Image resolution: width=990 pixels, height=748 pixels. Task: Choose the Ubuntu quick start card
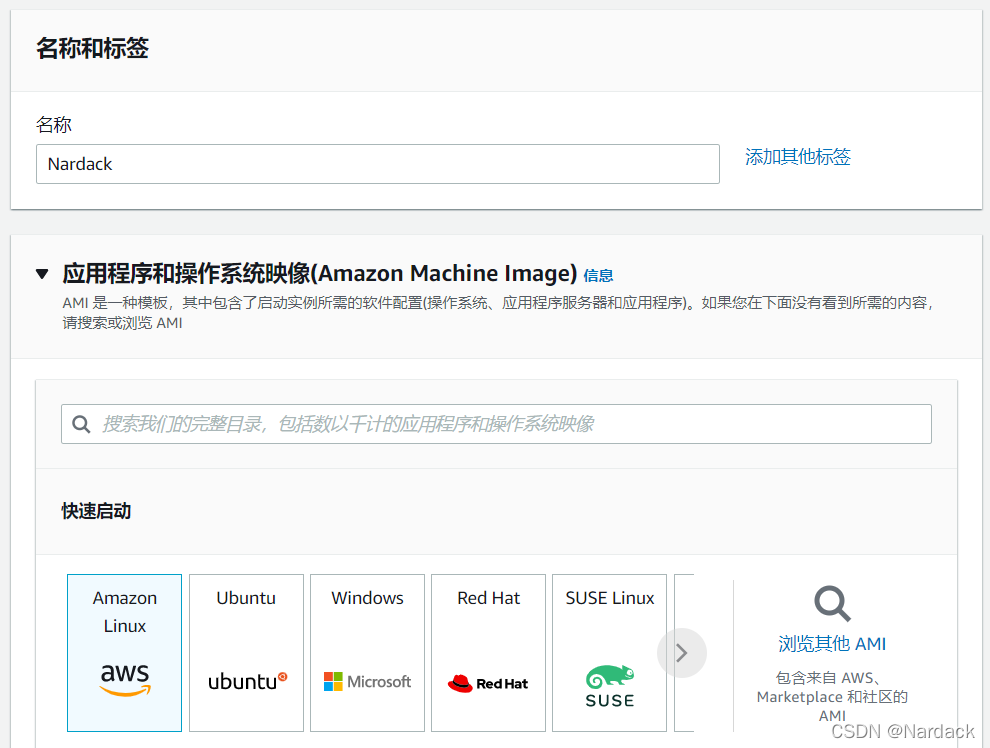click(246, 653)
